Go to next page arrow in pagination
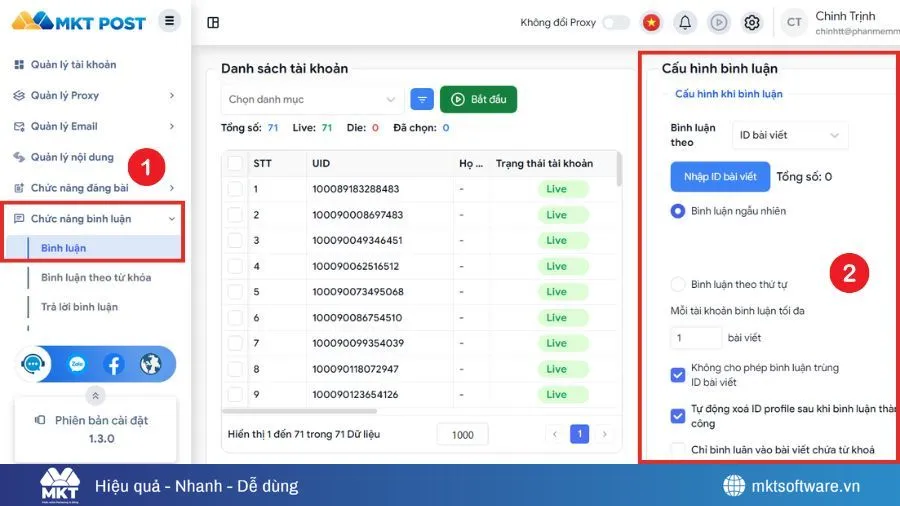900x506 pixels. pyautogui.click(x=604, y=434)
